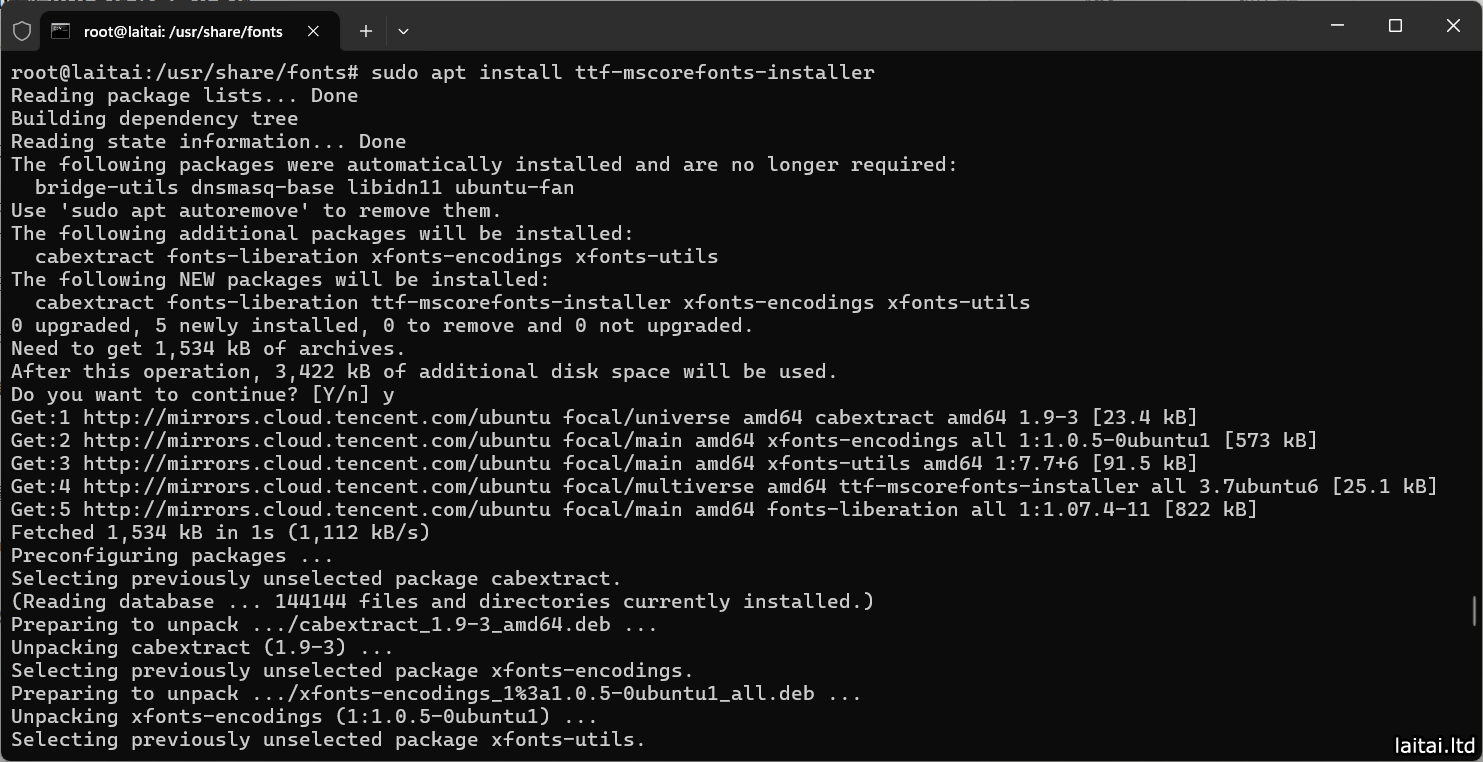The width and height of the screenshot is (1483, 762).
Task: Close the terminal window
Action: click(1453, 26)
